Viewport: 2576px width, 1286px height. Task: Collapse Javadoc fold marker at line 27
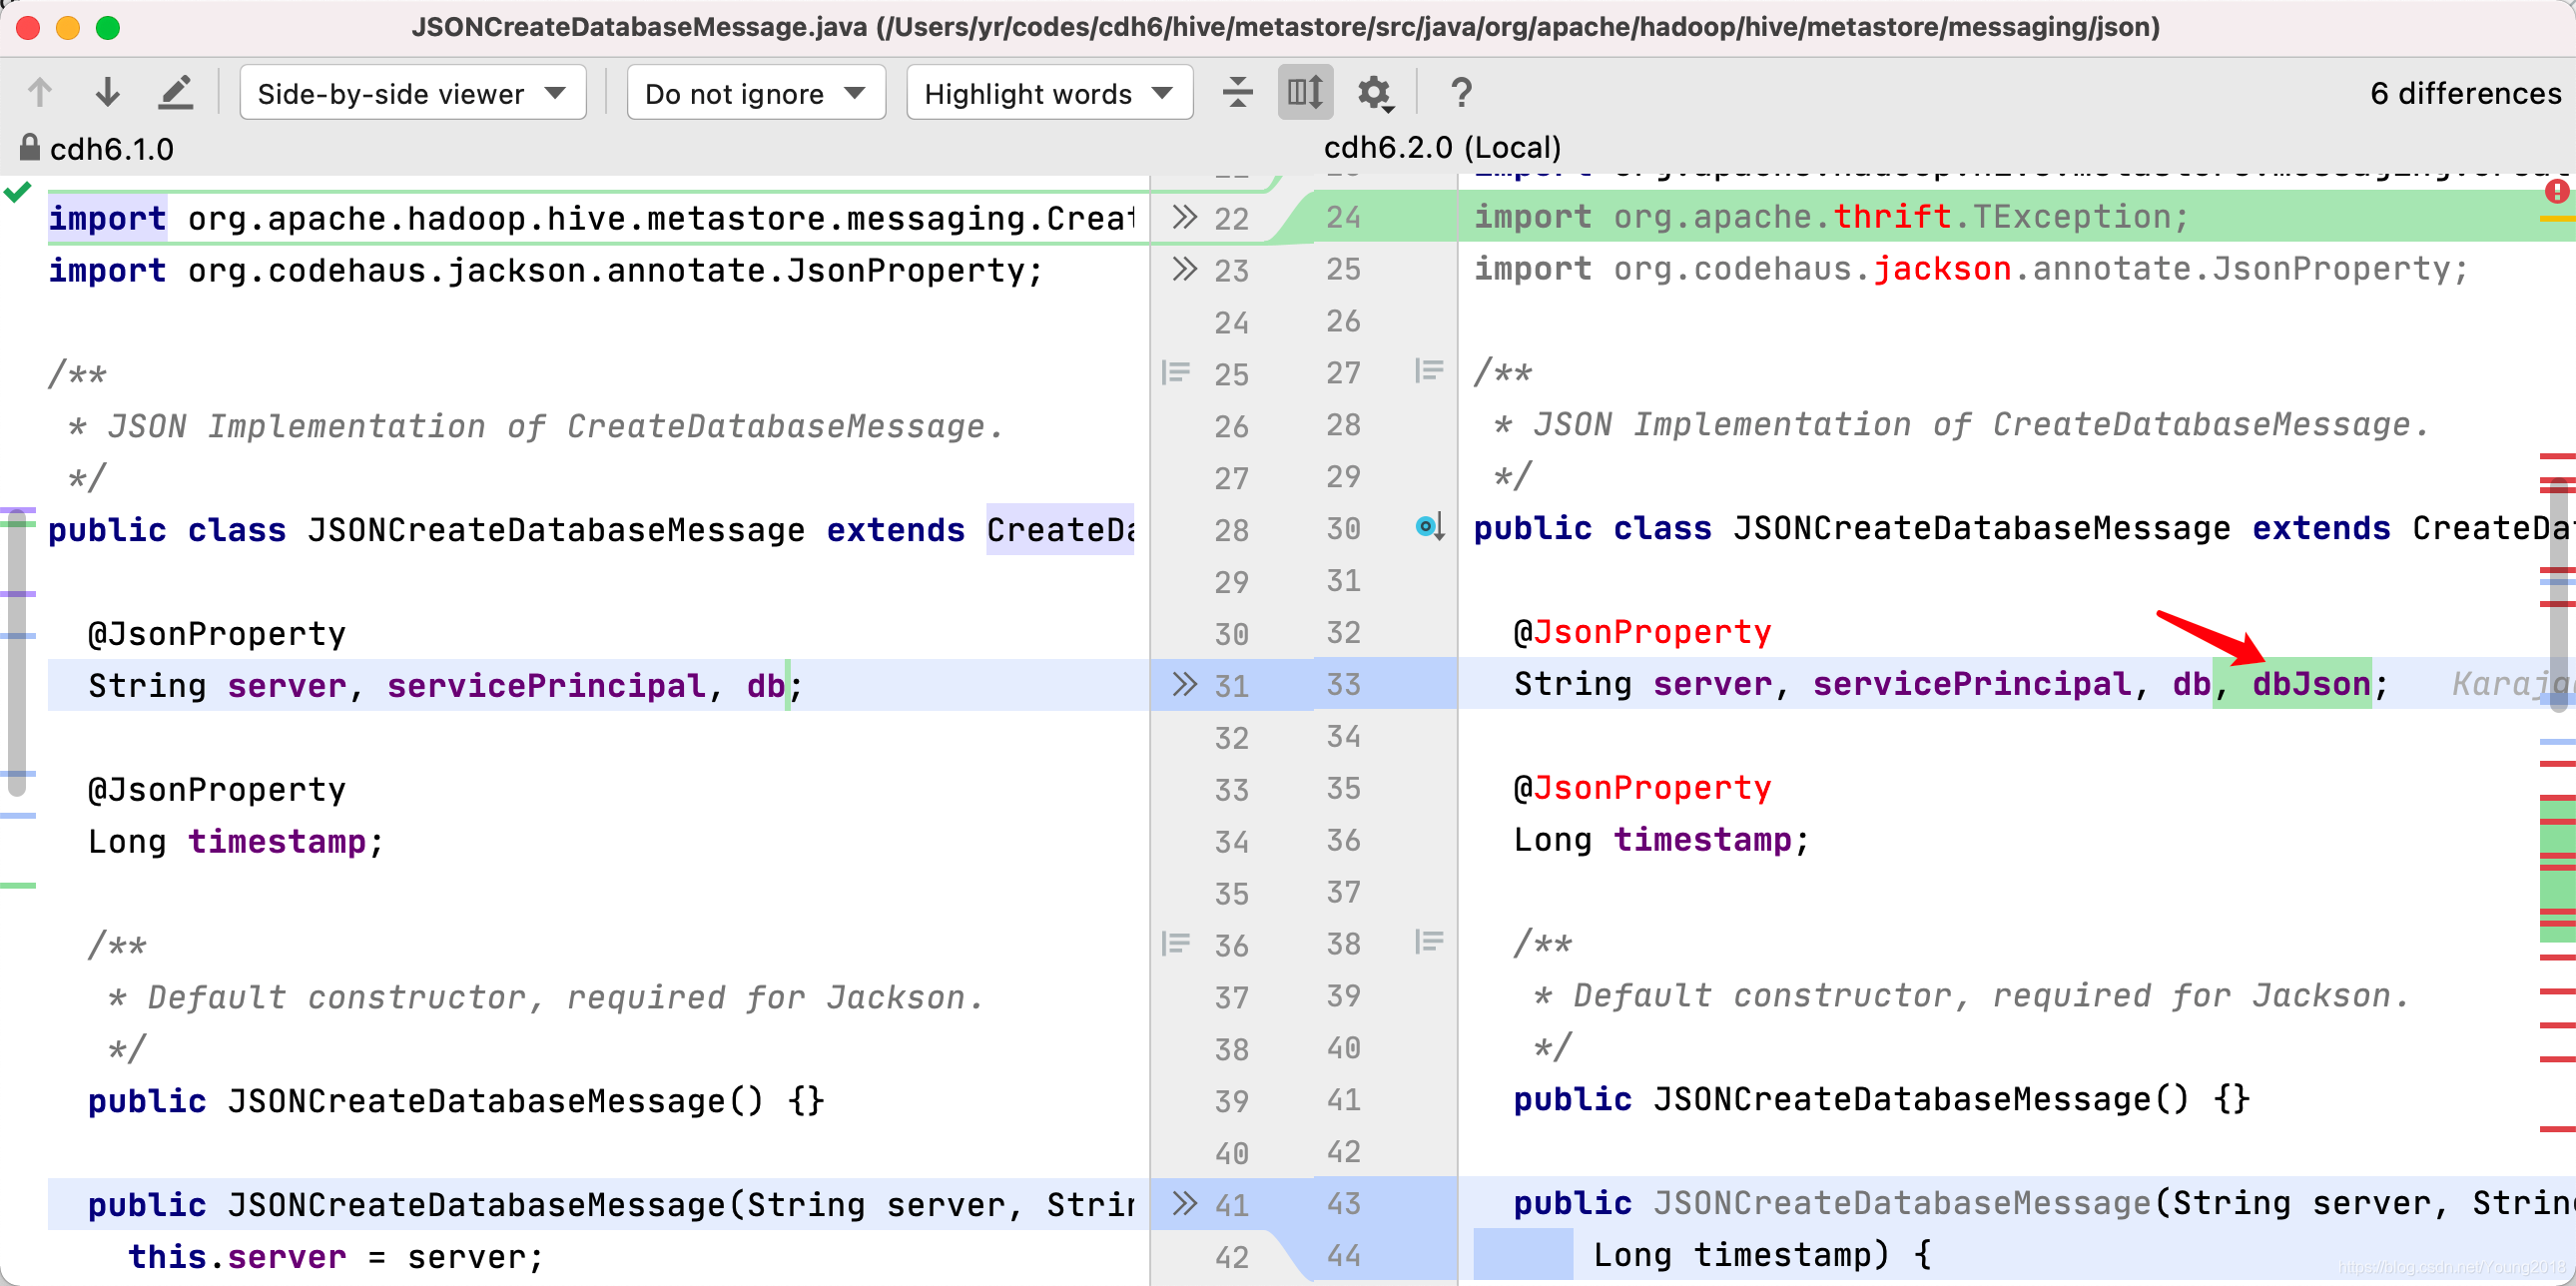[x=1428, y=372]
